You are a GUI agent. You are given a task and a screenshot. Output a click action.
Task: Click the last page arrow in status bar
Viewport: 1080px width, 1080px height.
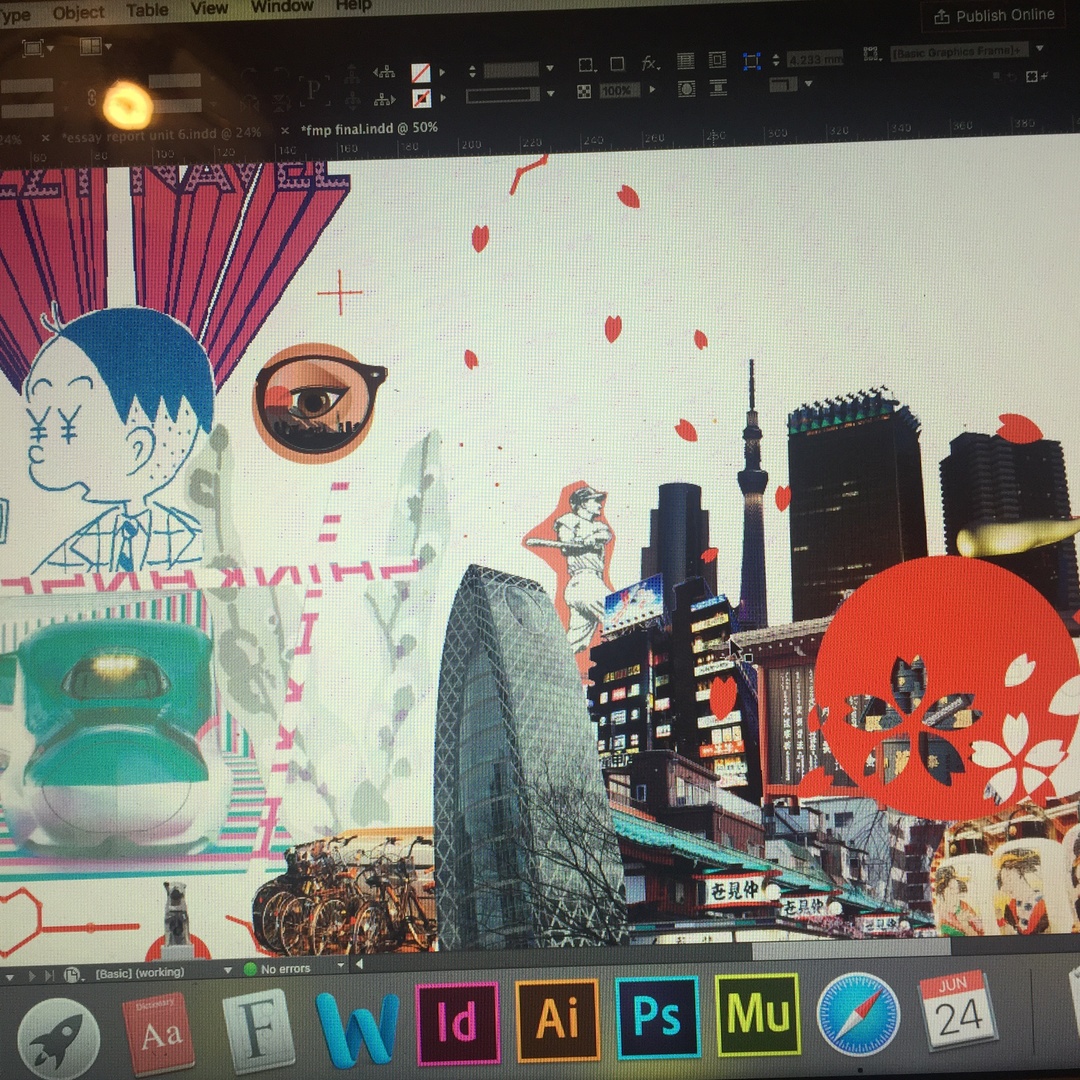pos(49,975)
